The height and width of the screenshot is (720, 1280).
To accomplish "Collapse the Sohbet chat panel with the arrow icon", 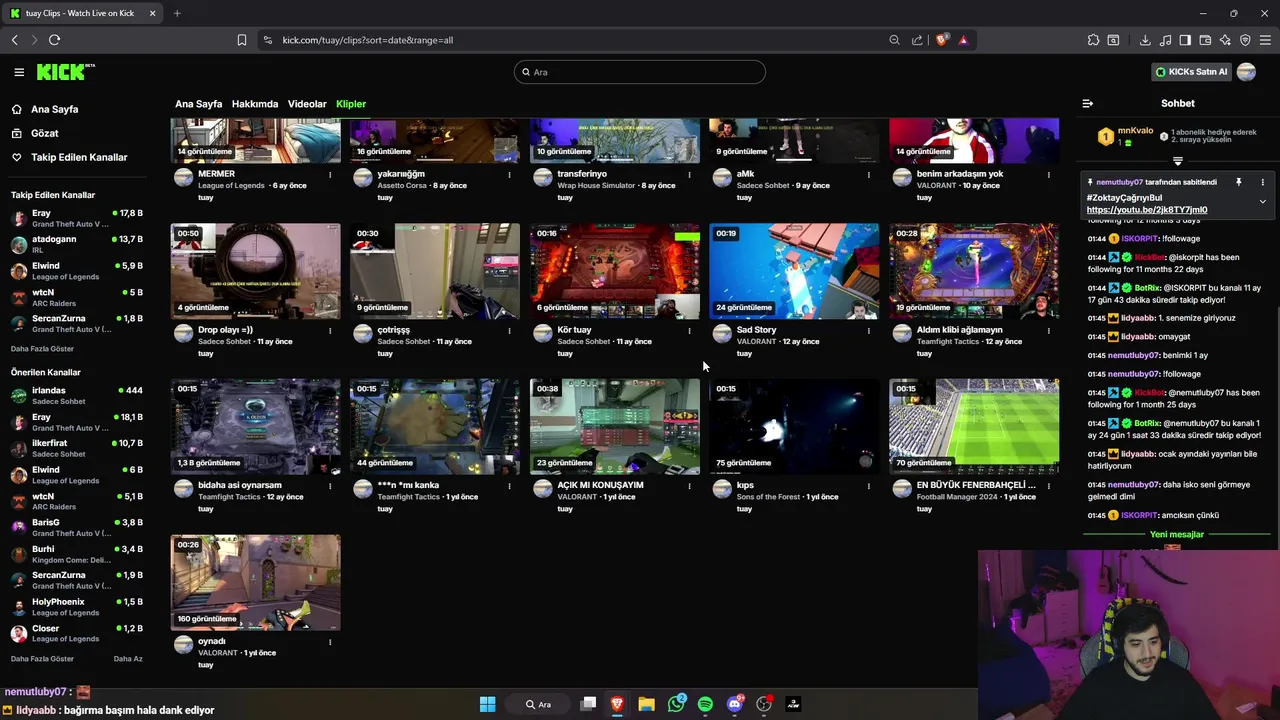I will [x=1088, y=103].
